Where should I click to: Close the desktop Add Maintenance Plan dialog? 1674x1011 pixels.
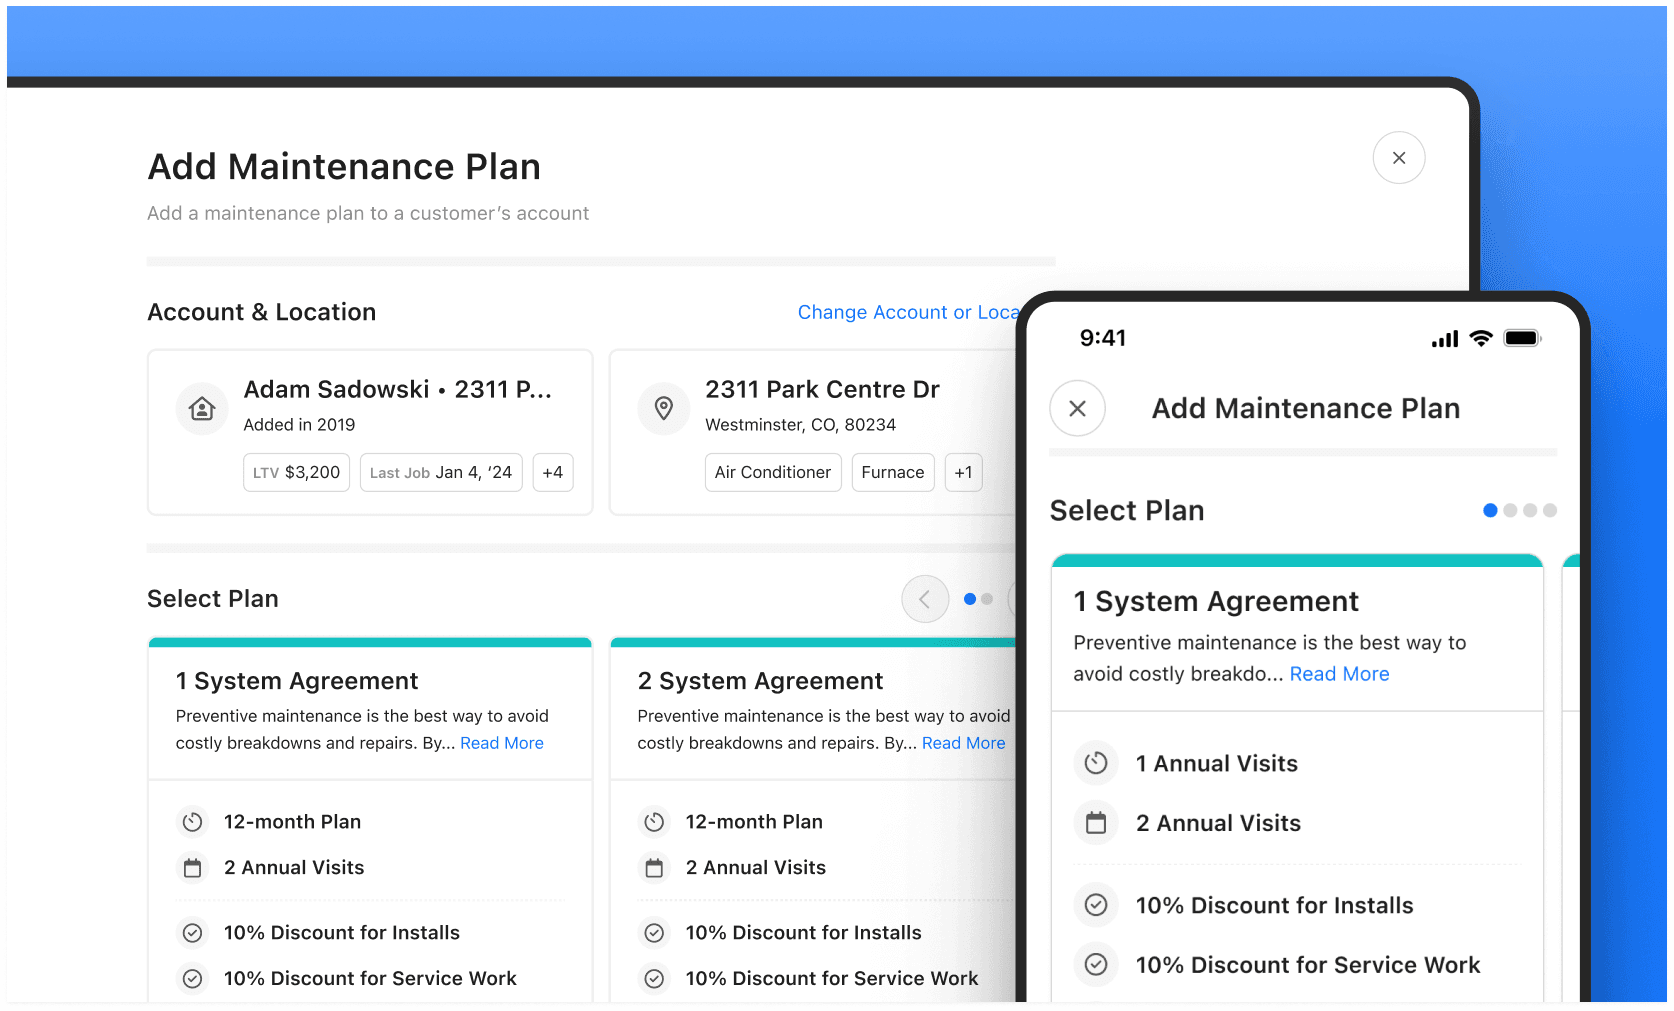point(1398,158)
